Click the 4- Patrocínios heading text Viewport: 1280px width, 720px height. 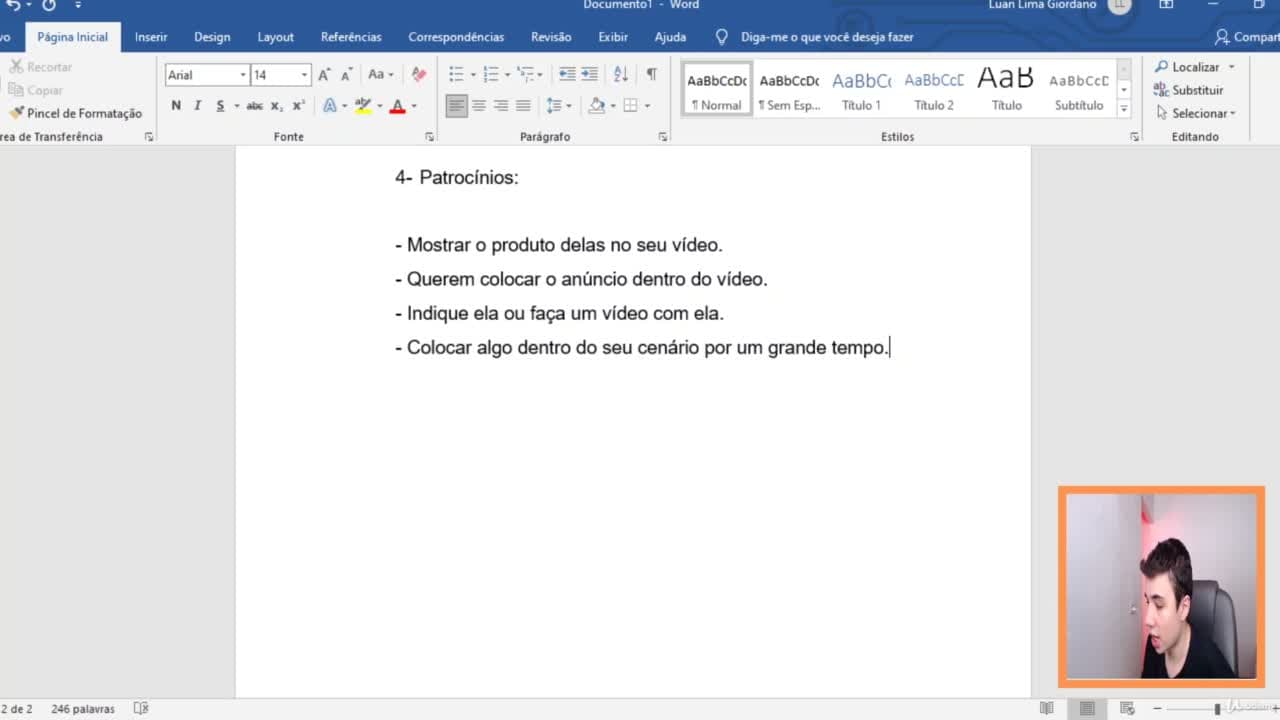tap(457, 178)
